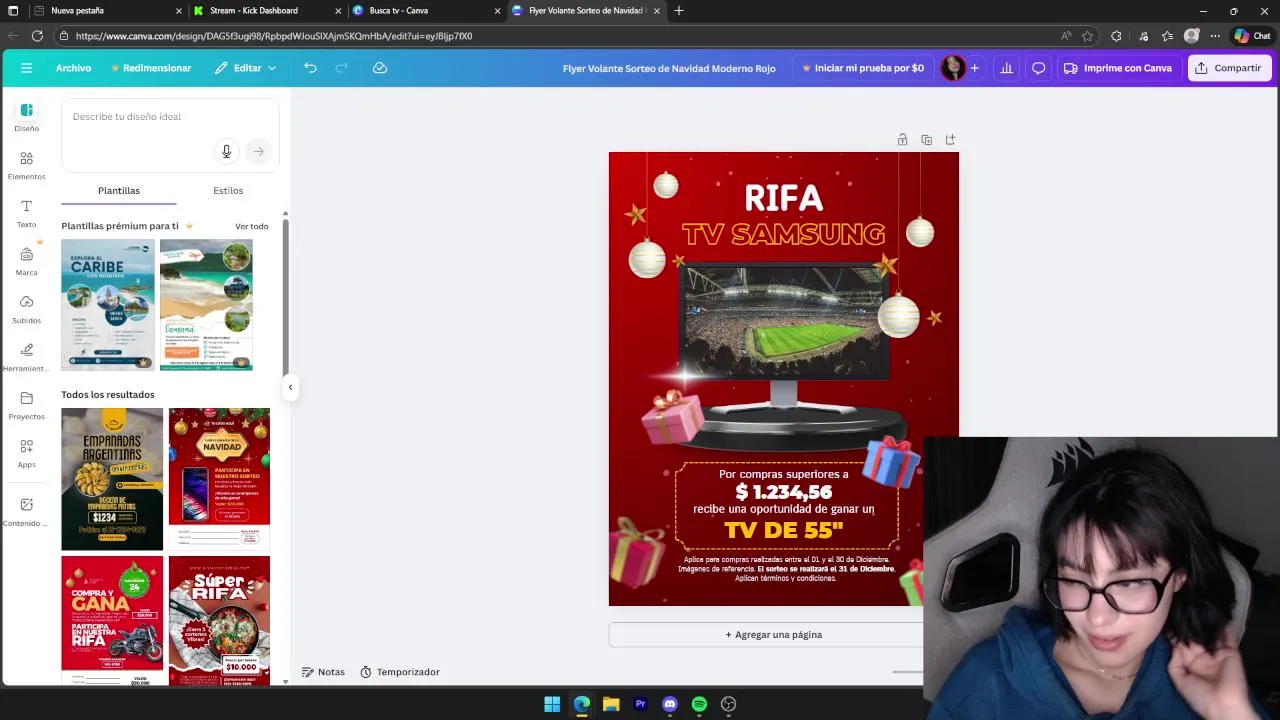Open File Explorer from taskbar
The width and height of the screenshot is (1280, 720).
point(611,704)
